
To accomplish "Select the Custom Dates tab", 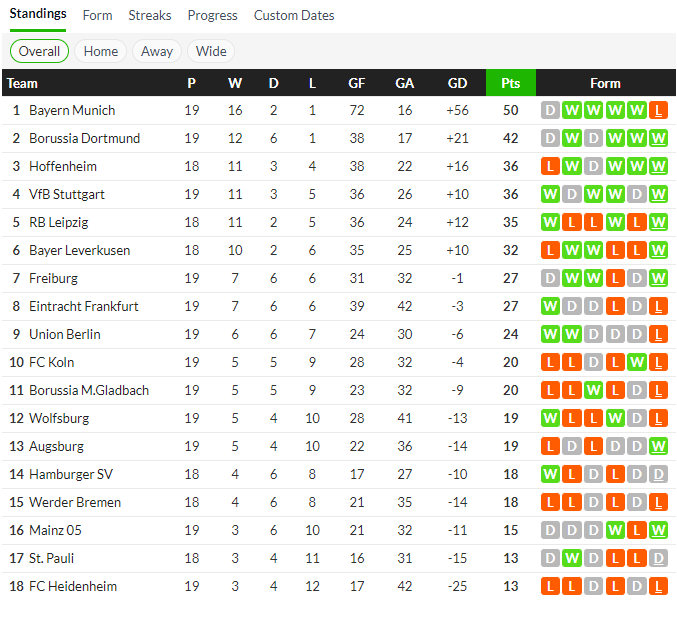I will pyautogui.click(x=294, y=15).
